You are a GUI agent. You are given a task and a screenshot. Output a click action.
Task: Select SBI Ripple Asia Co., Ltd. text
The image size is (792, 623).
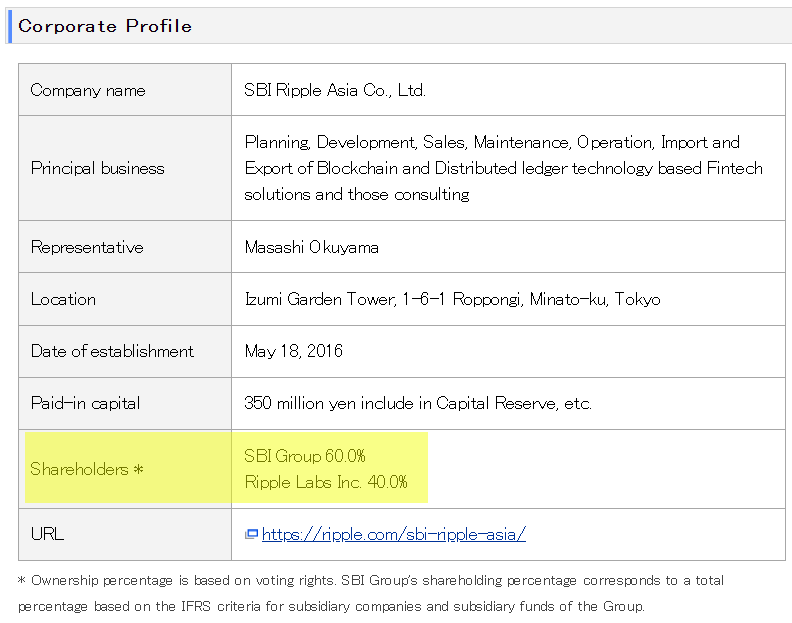[x=335, y=90]
